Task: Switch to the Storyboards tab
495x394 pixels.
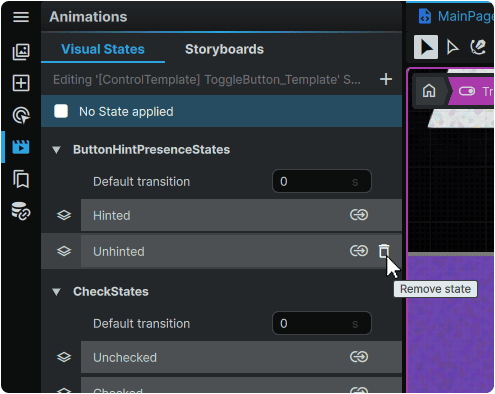Action: [x=224, y=49]
